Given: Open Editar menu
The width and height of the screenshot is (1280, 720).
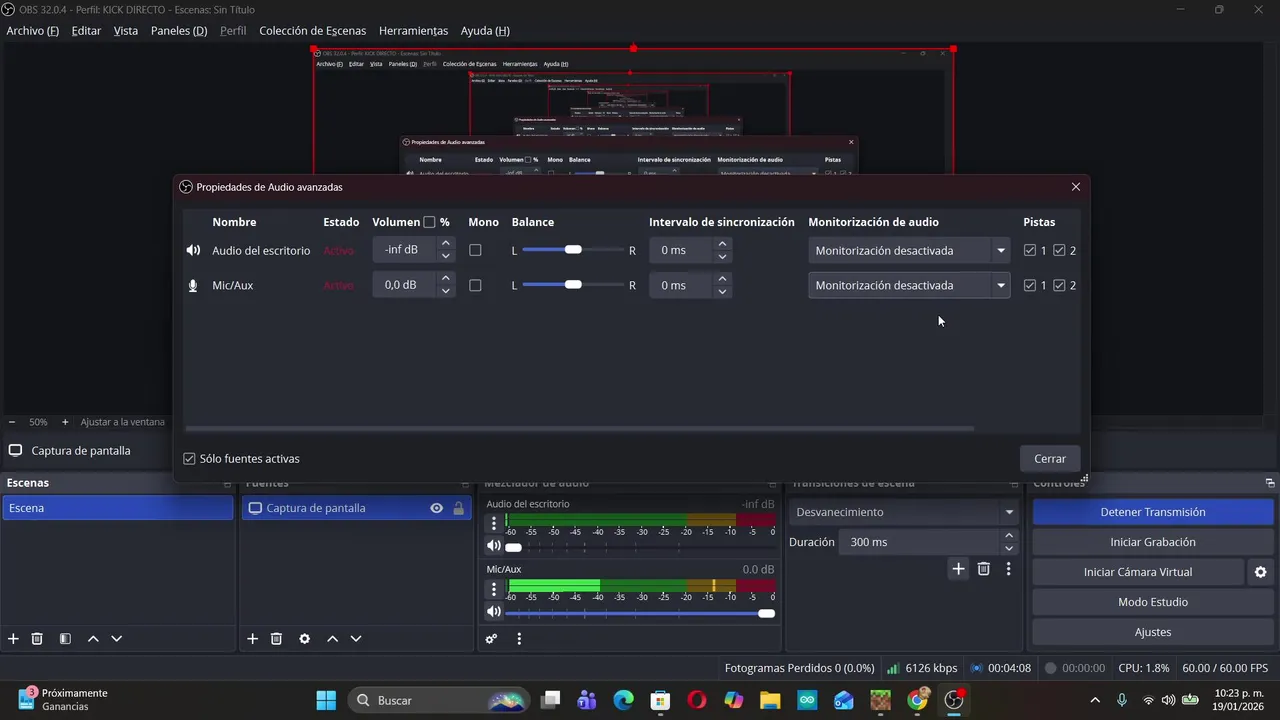Looking at the screenshot, I should pyautogui.click(x=86, y=31).
